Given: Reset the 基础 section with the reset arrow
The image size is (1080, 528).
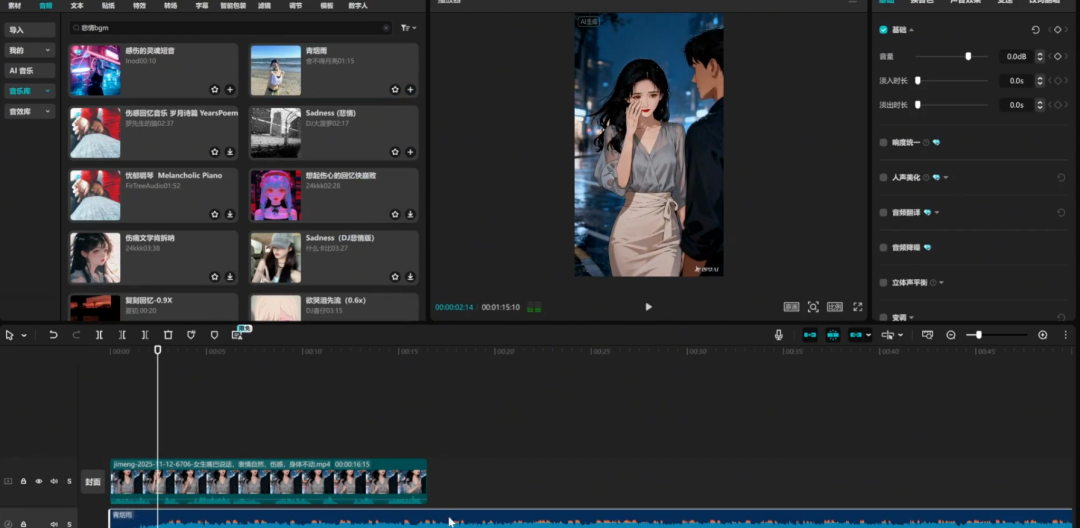Looking at the screenshot, I should (x=1035, y=30).
